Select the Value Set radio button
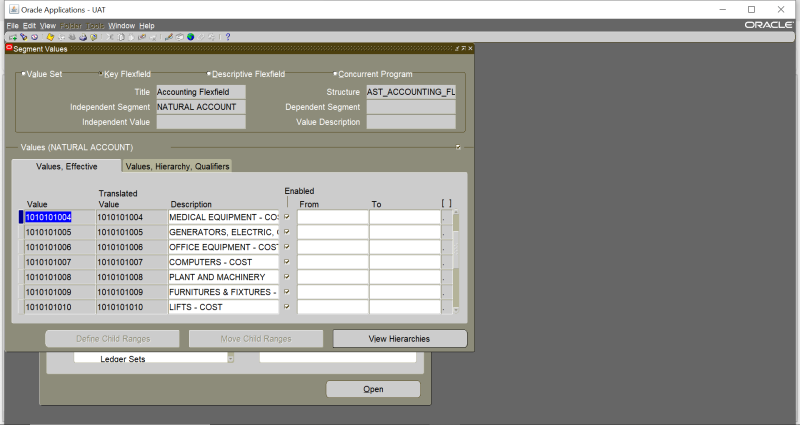800x425 pixels. click(23, 74)
